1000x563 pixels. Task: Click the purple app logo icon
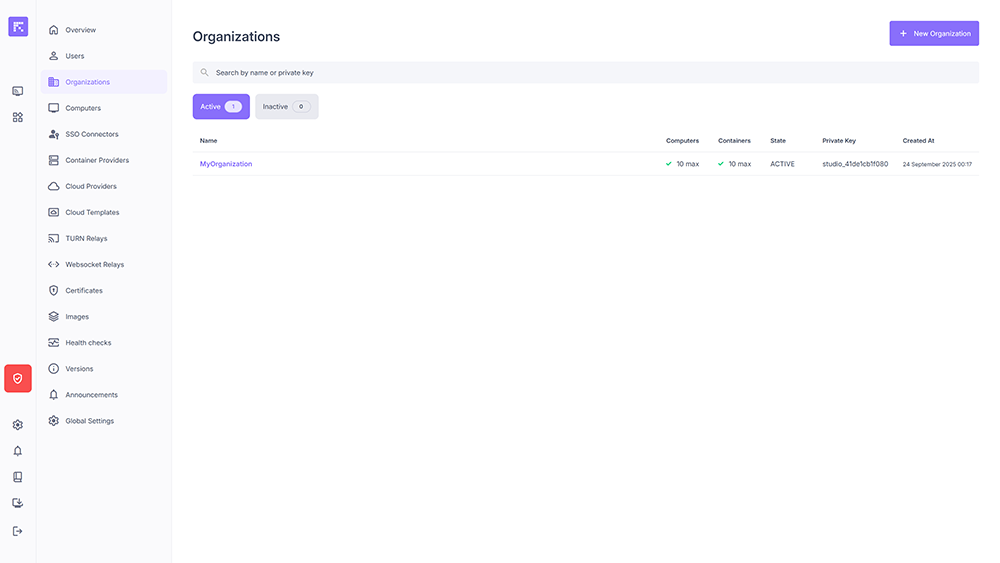tap(18, 27)
